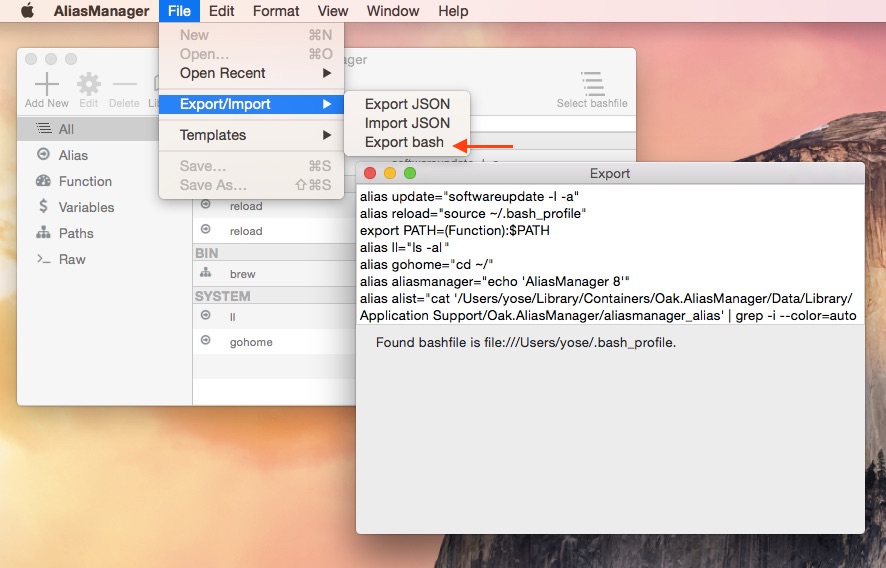Click the Variables dollar icon in sidebar
Viewport: 886px width, 568px height.
point(43,206)
